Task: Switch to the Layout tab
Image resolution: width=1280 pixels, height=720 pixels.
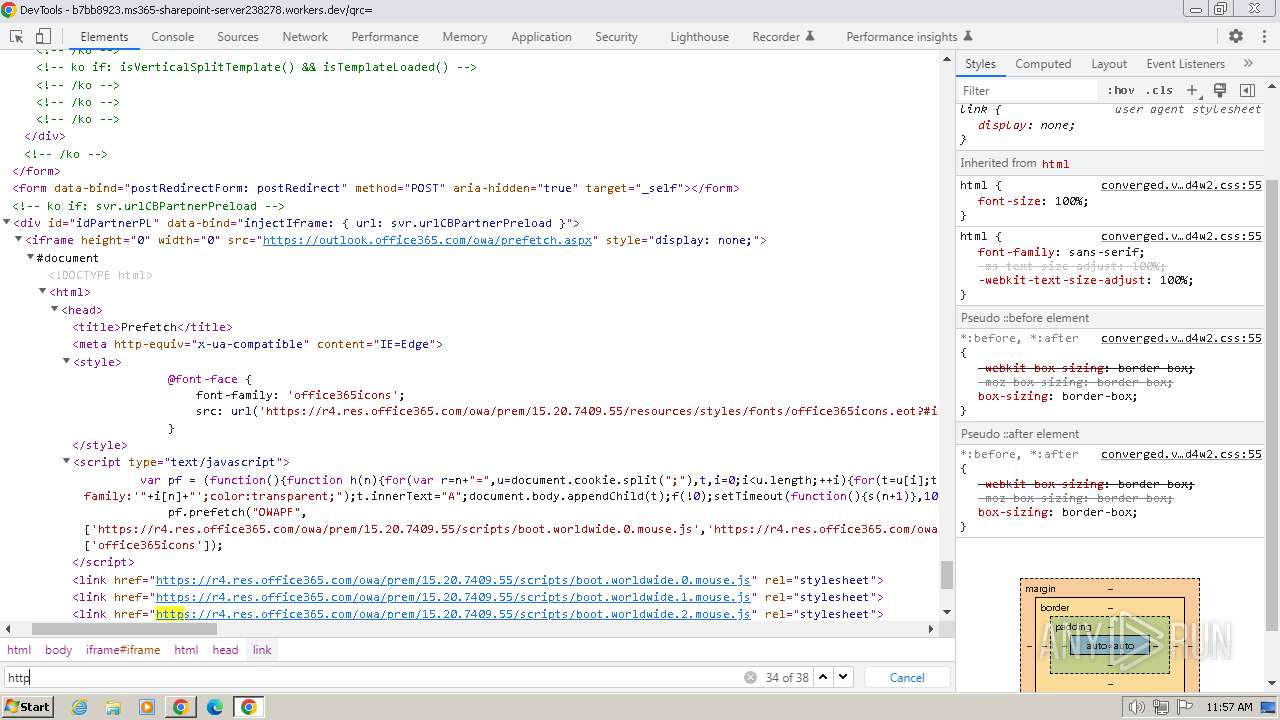Action: point(1109,63)
